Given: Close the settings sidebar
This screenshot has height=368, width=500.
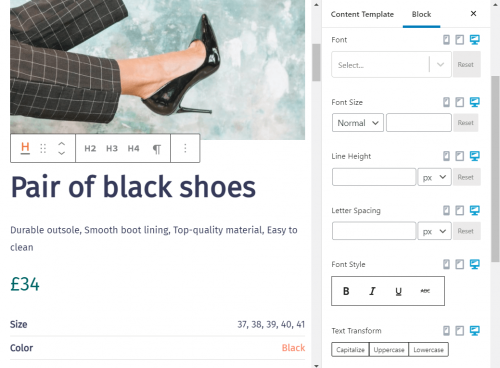Looking at the screenshot, I should coord(473,14).
